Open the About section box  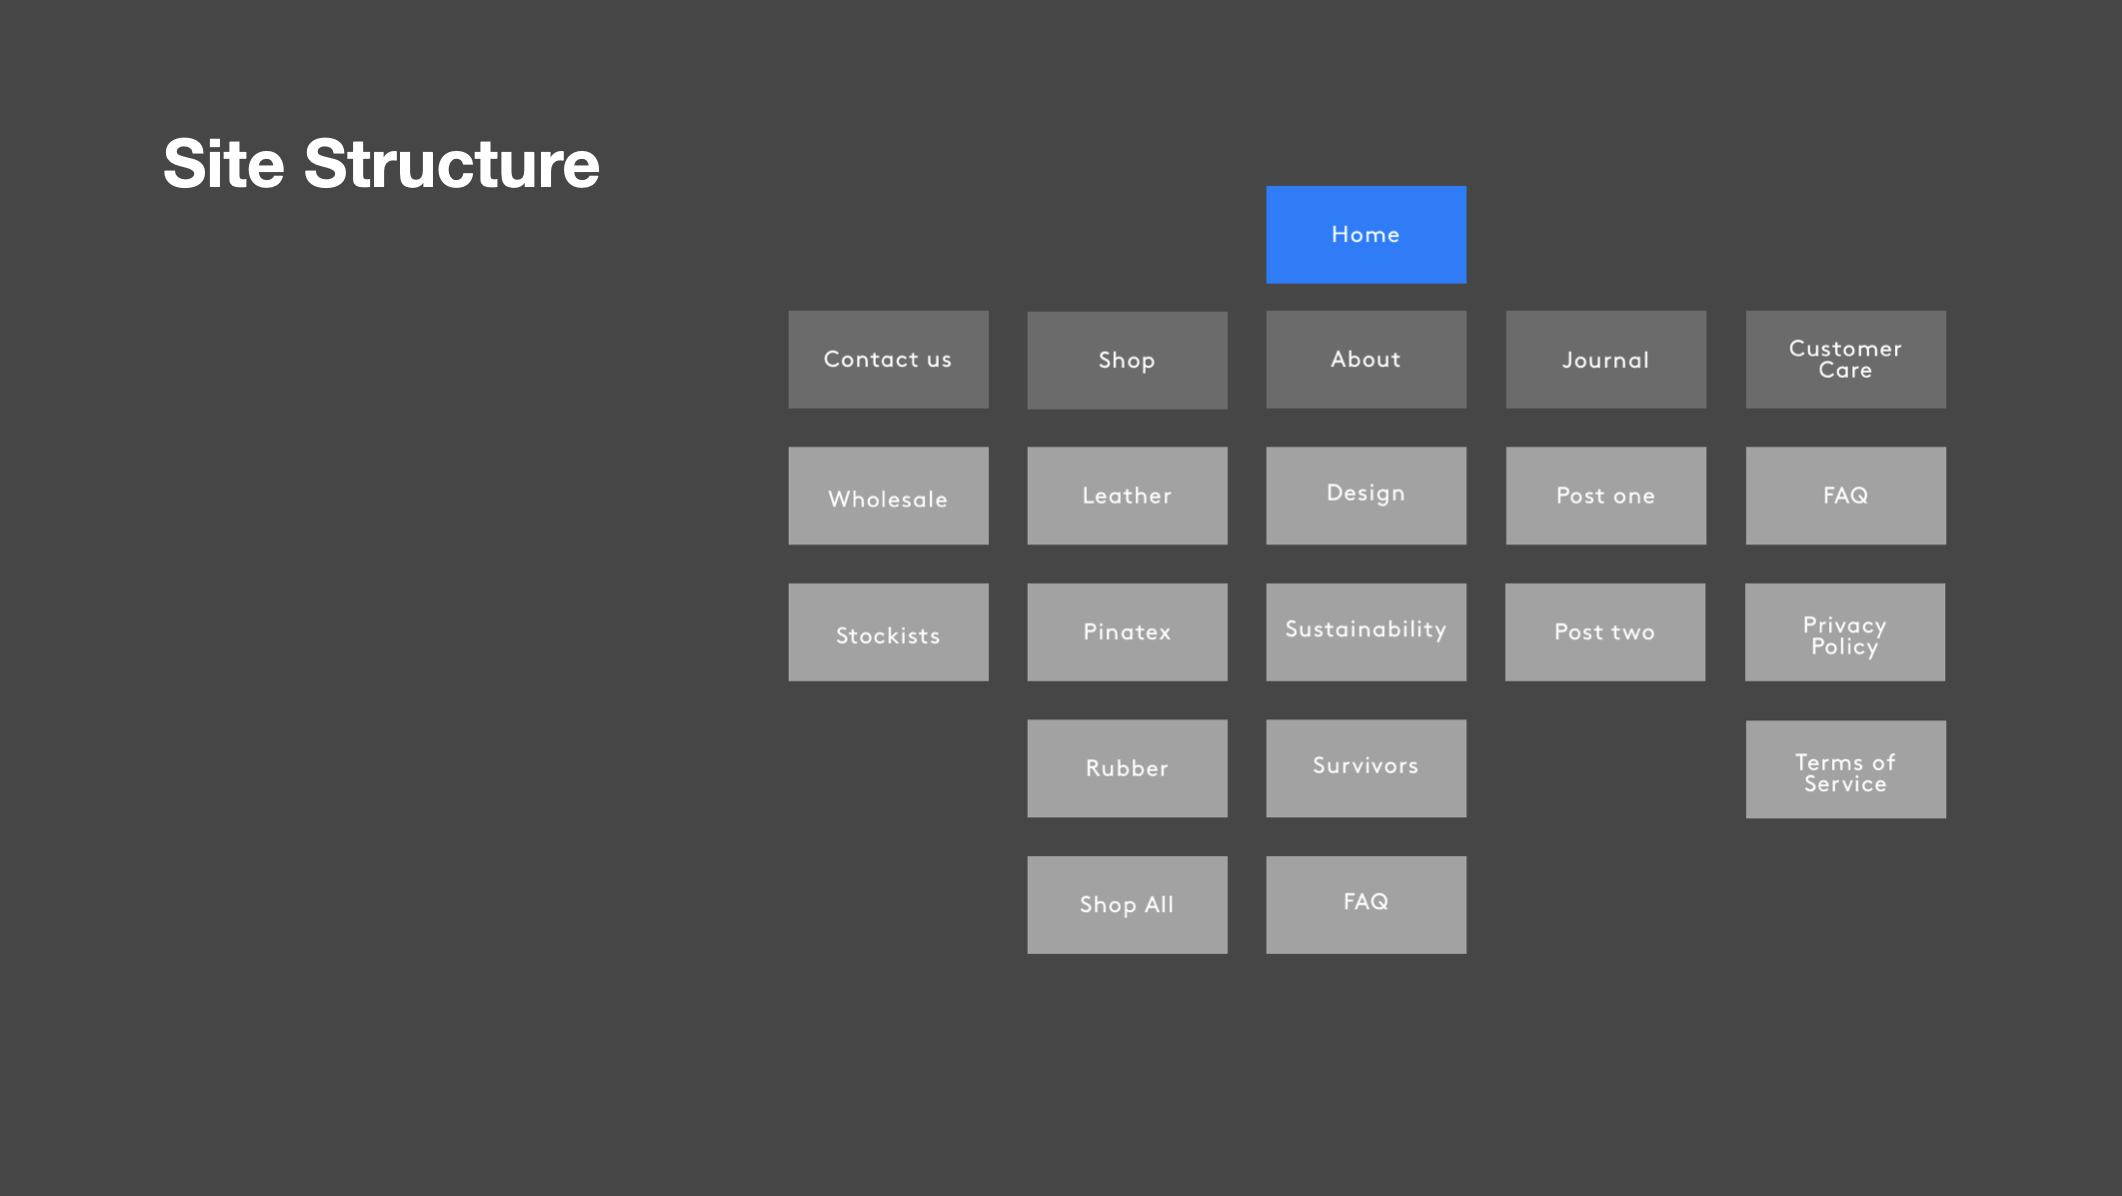(1366, 359)
